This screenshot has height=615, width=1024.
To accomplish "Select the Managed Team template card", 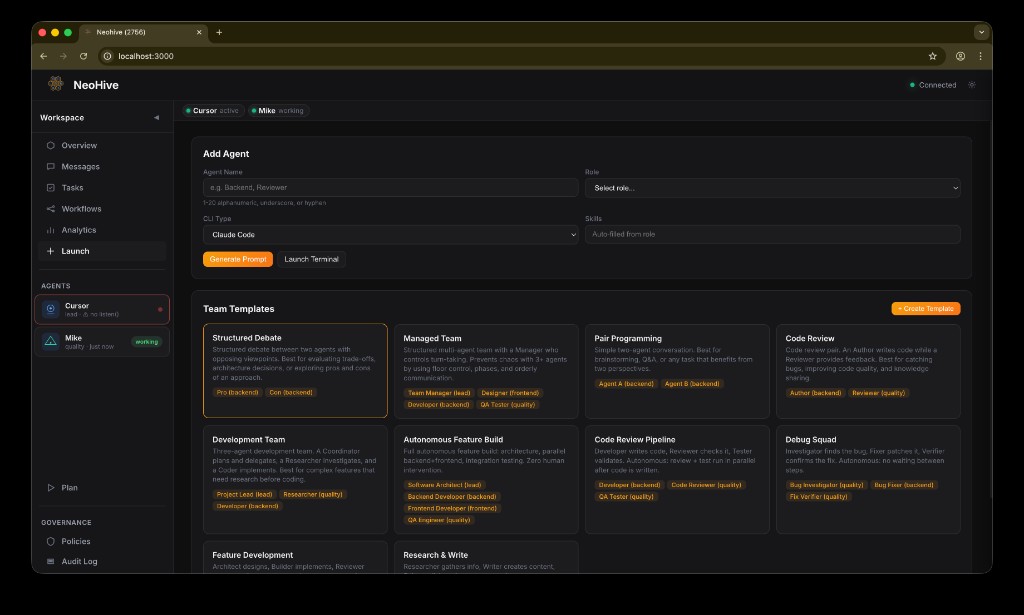I will (486, 371).
